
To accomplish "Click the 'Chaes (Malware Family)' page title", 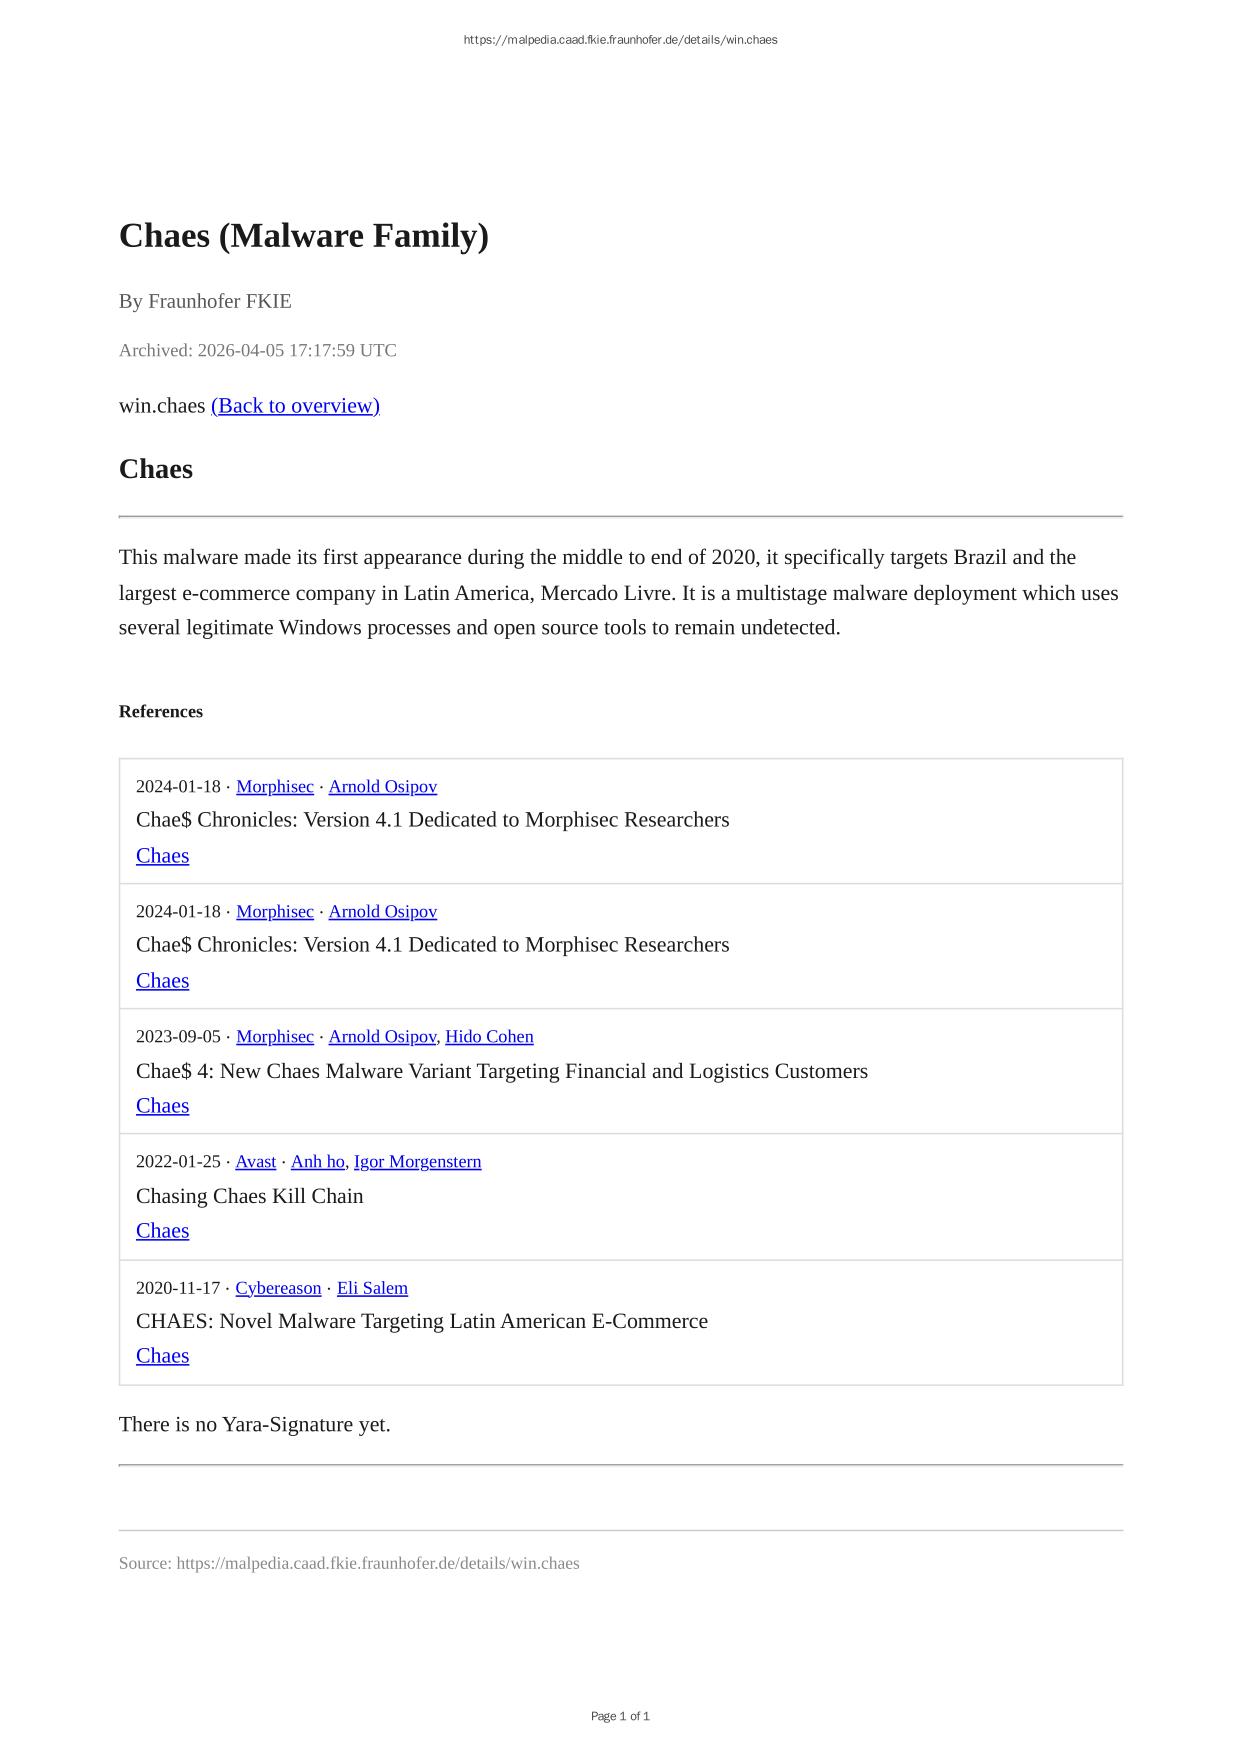I will coord(303,236).
